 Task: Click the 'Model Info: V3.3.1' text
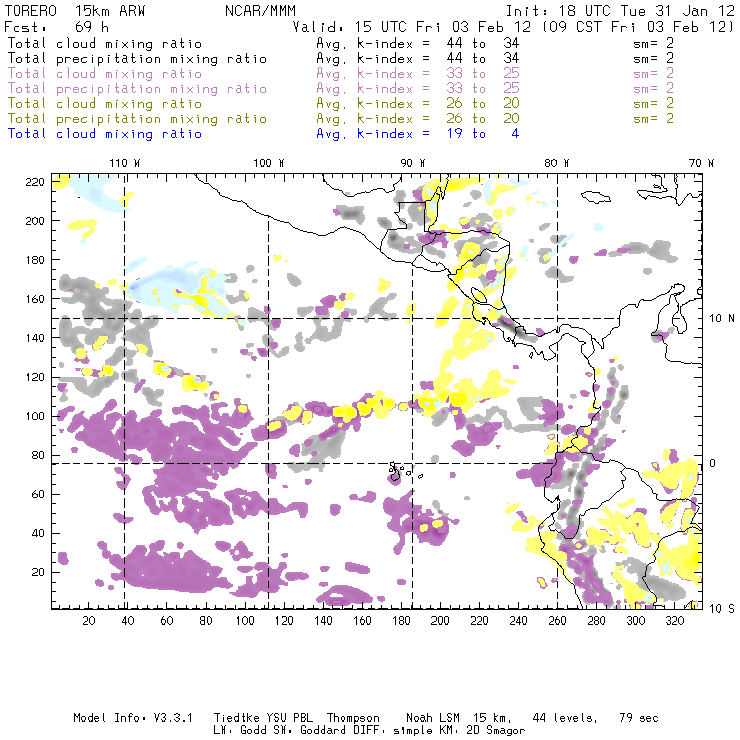point(133,718)
